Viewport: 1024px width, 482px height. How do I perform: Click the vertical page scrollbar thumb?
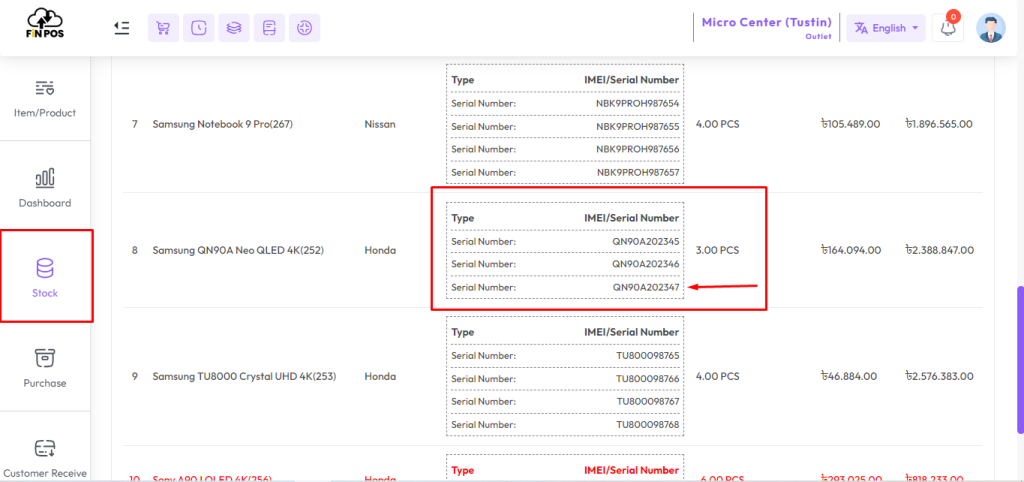coord(1020,359)
